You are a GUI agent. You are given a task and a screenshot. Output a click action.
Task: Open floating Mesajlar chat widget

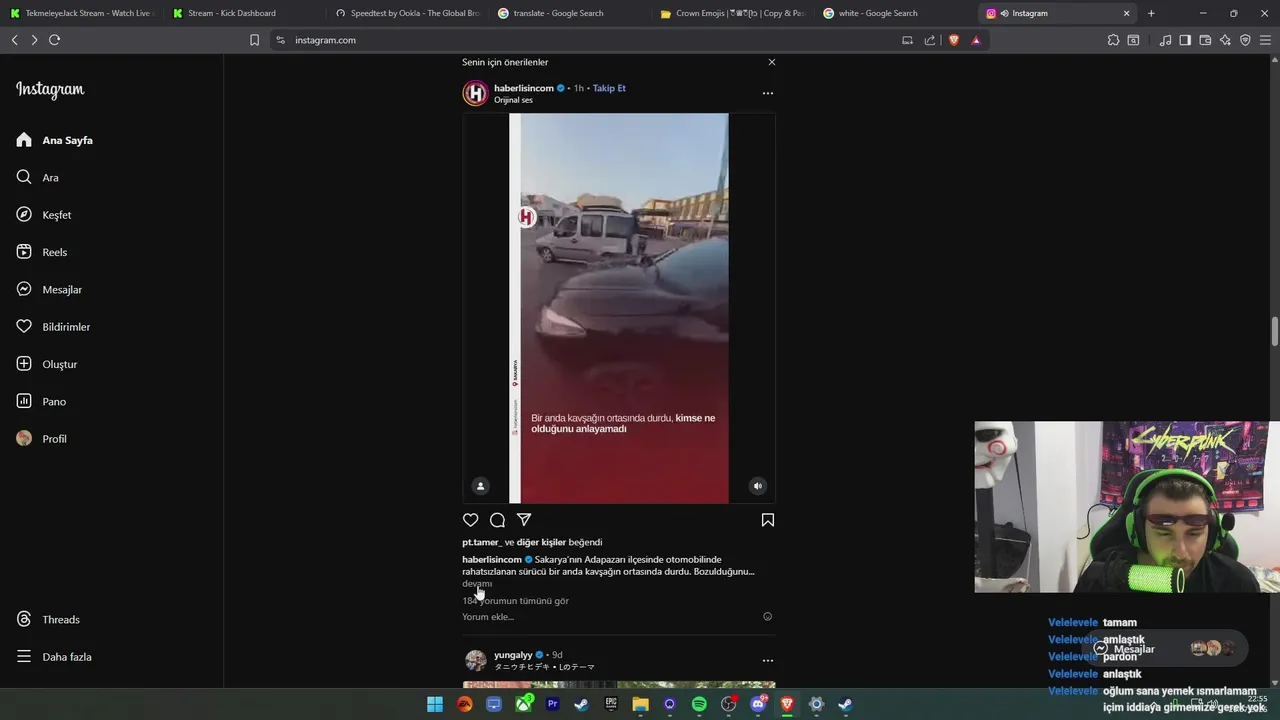pos(1166,649)
